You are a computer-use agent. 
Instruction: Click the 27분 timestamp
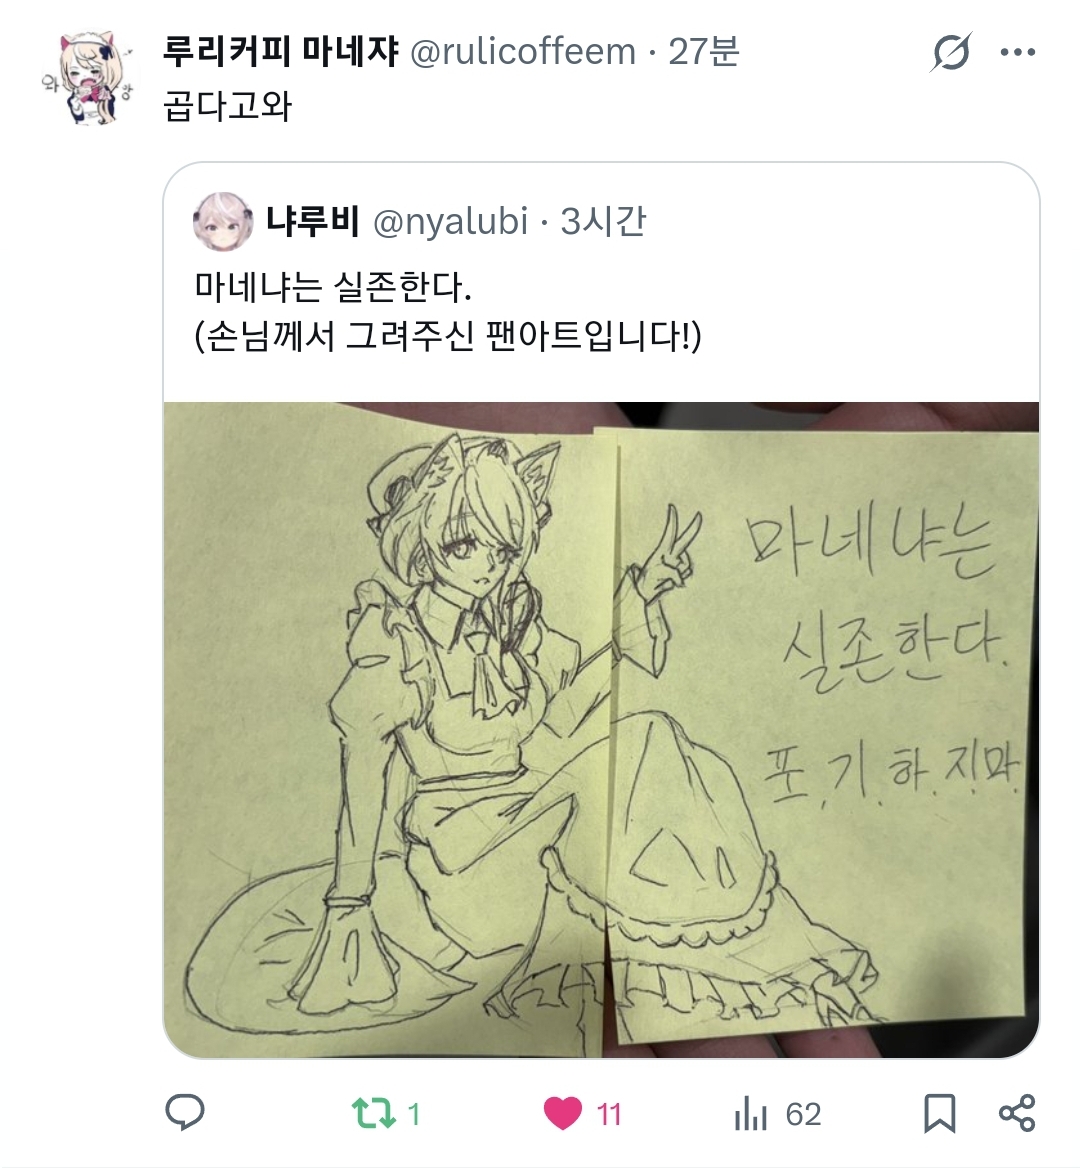[x=703, y=51]
